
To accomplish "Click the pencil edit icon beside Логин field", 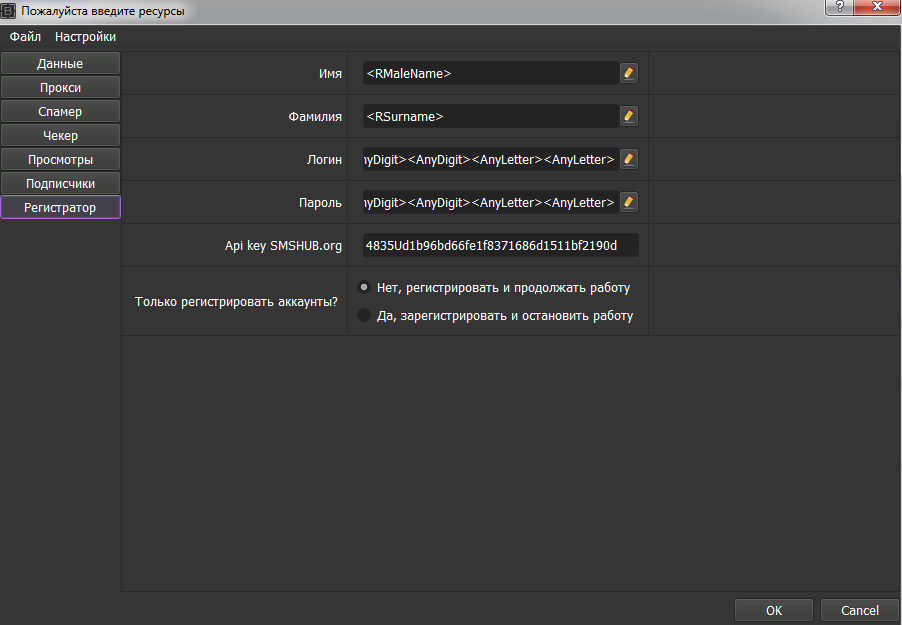I will [629, 159].
